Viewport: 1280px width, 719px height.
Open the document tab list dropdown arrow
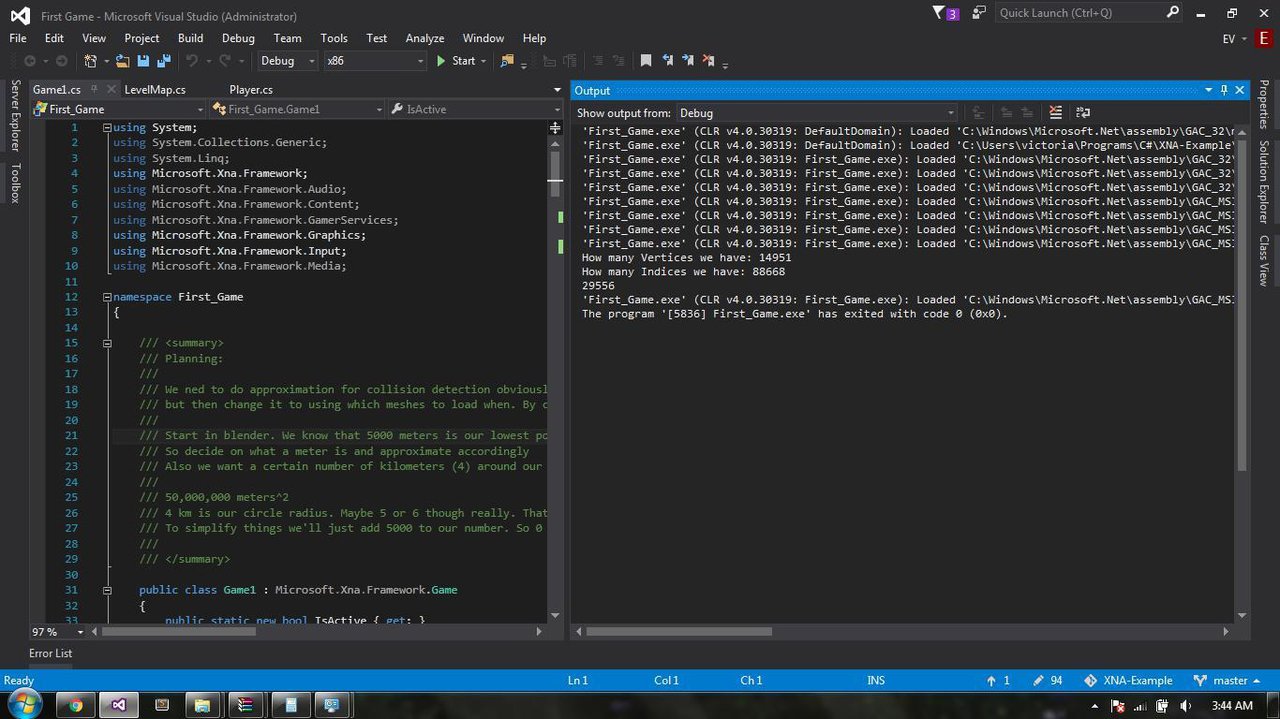[x=557, y=90]
